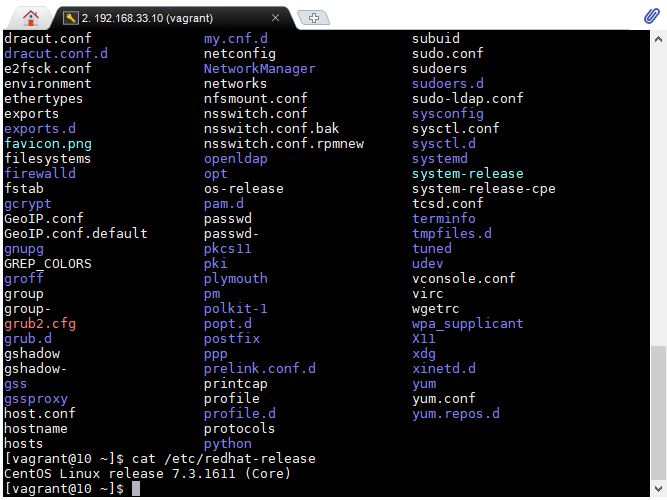
Task: Click the system-release entry
Action: click(467, 174)
